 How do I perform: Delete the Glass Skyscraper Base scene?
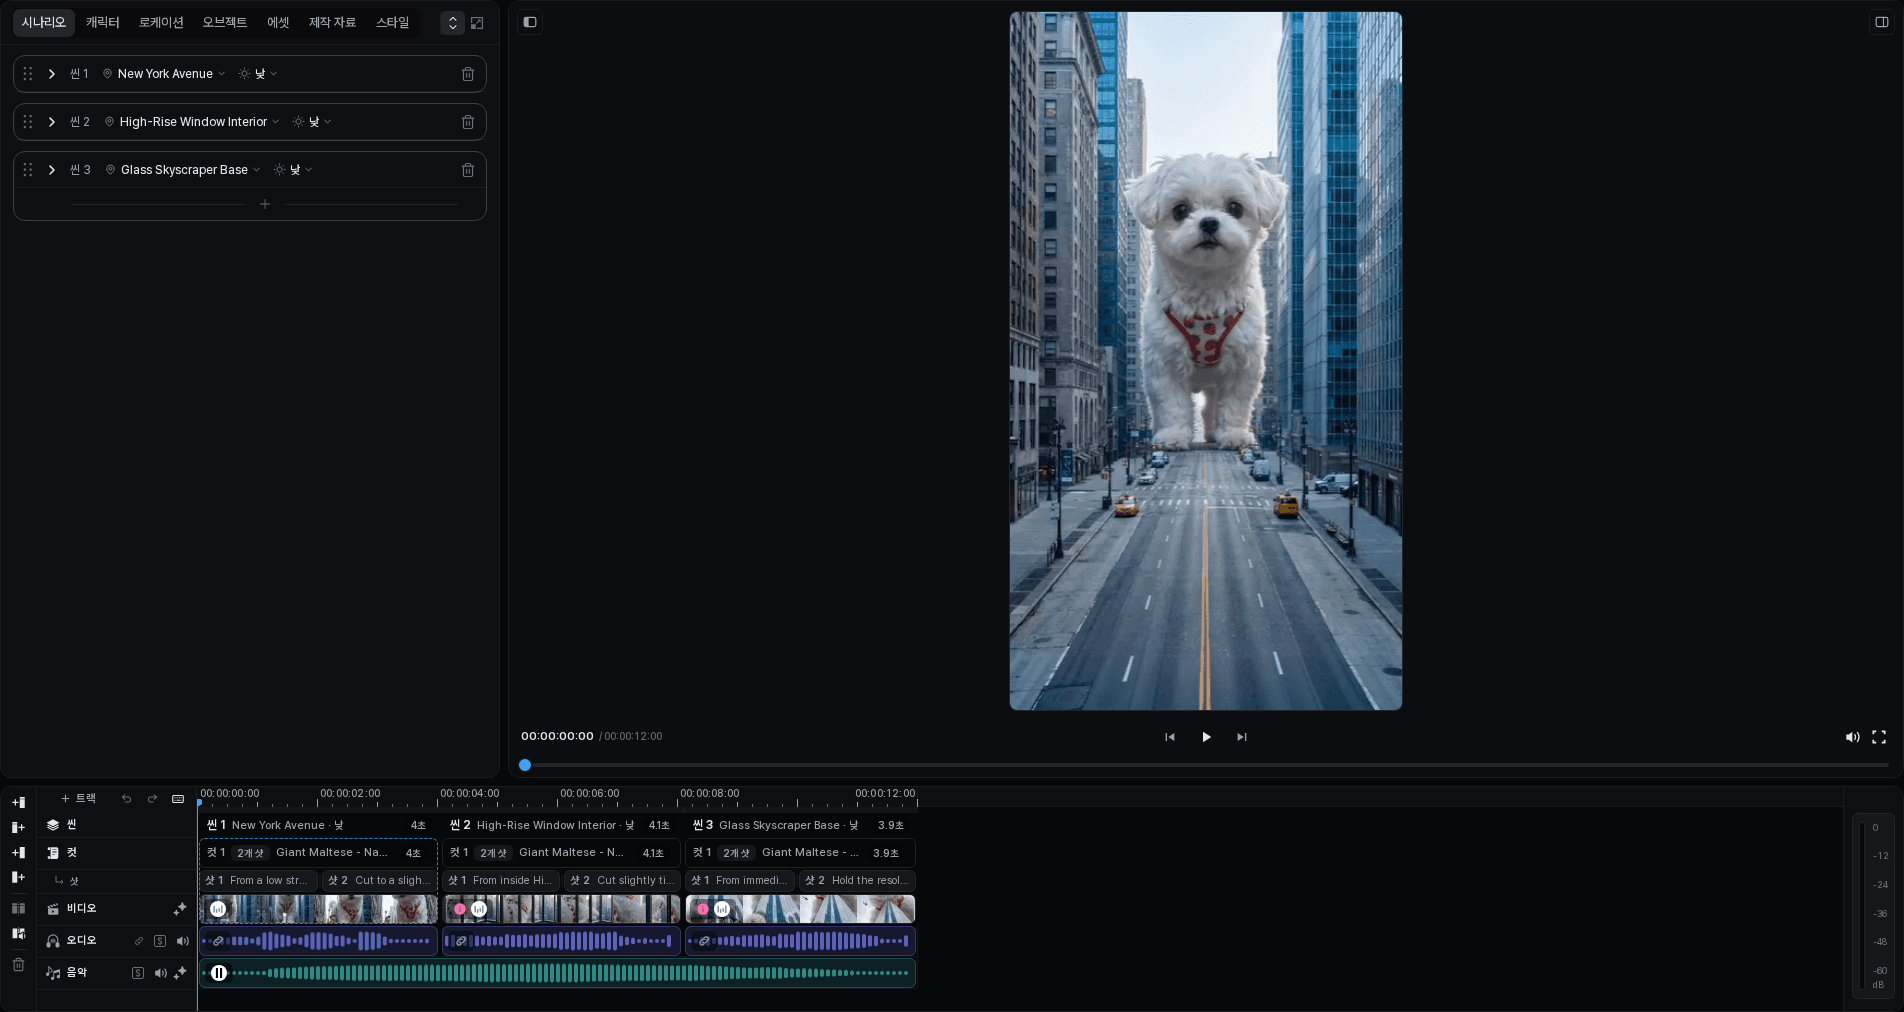(x=467, y=170)
